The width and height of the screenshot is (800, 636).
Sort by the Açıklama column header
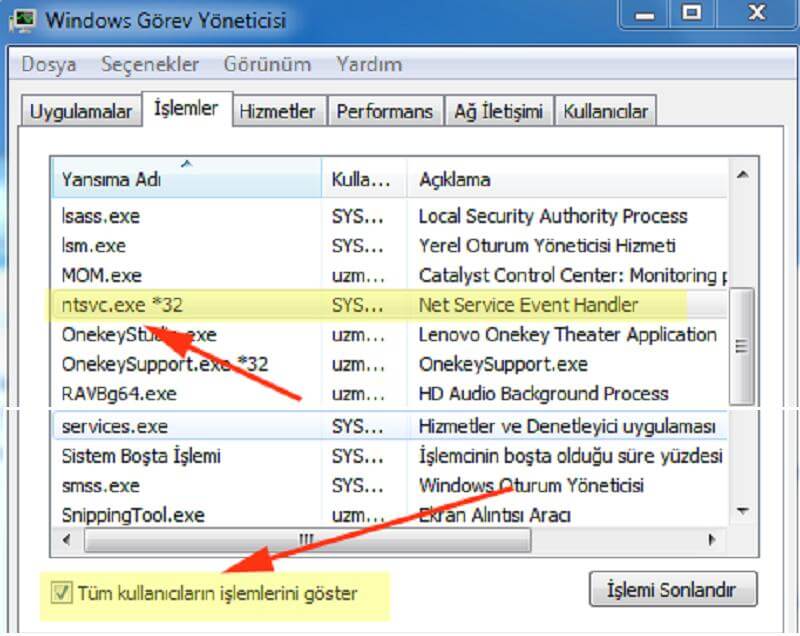click(x=565, y=180)
